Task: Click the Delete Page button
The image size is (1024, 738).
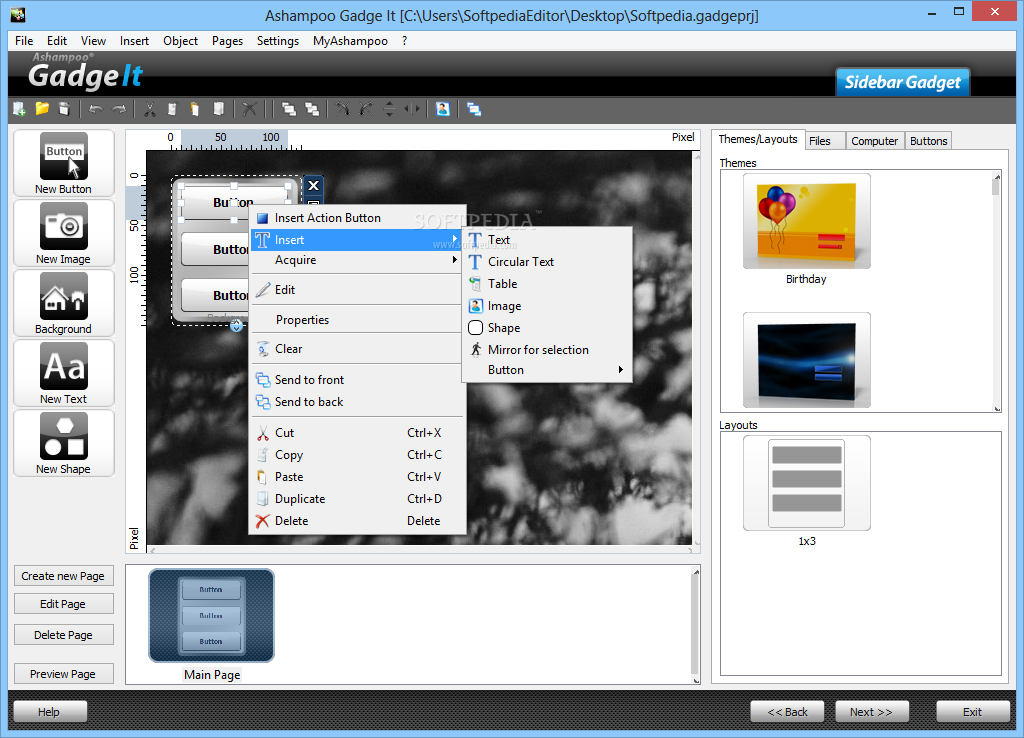Action: pos(63,635)
